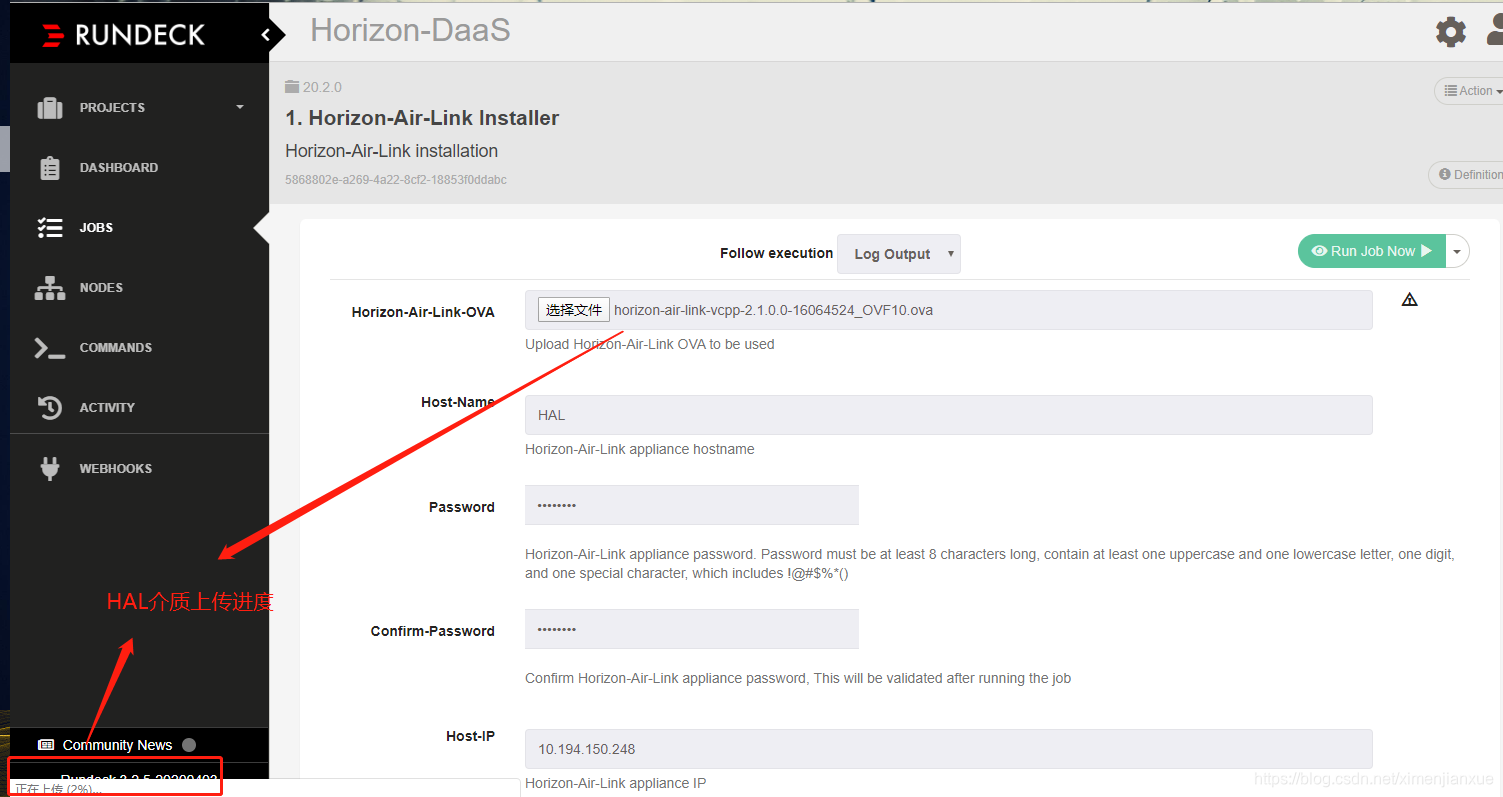Open Community News link
The image size is (1503, 797).
pos(117,745)
